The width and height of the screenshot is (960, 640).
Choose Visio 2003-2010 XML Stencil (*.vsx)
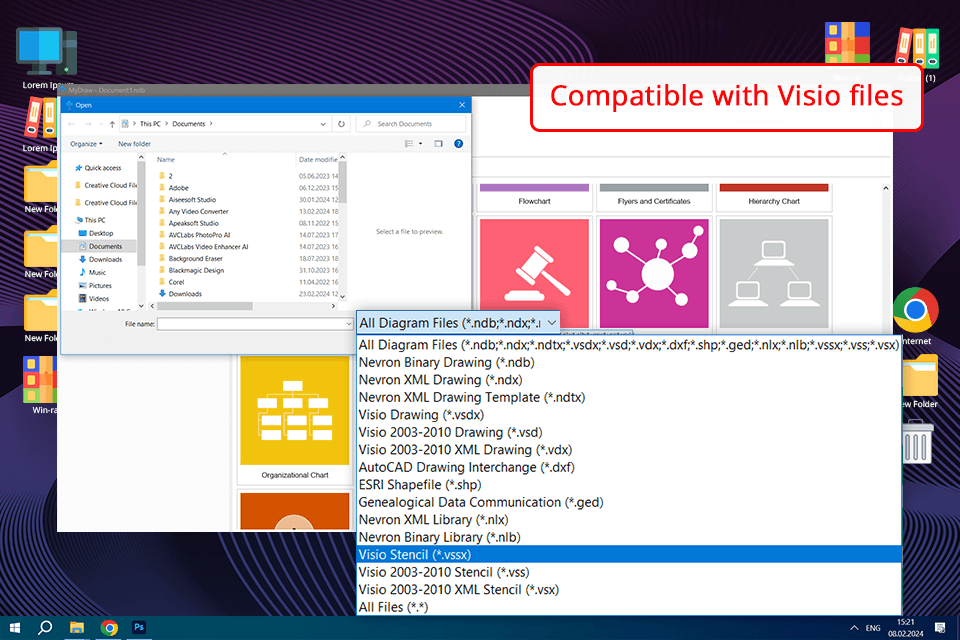point(629,589)
